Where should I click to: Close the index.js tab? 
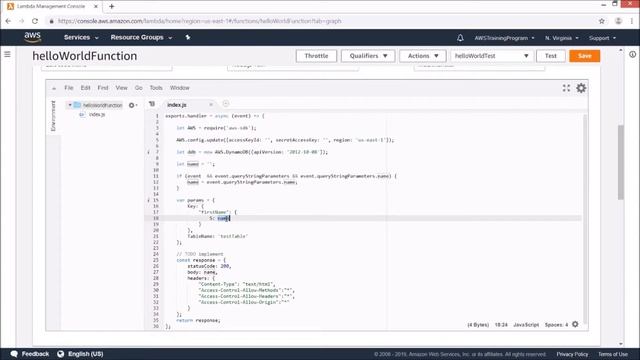pyautogui.click(x=211, y=105)
